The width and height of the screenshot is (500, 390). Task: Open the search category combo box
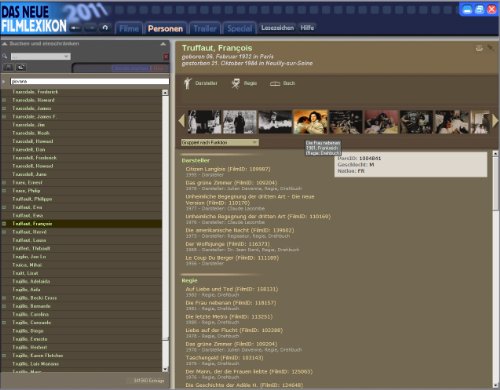41,57
